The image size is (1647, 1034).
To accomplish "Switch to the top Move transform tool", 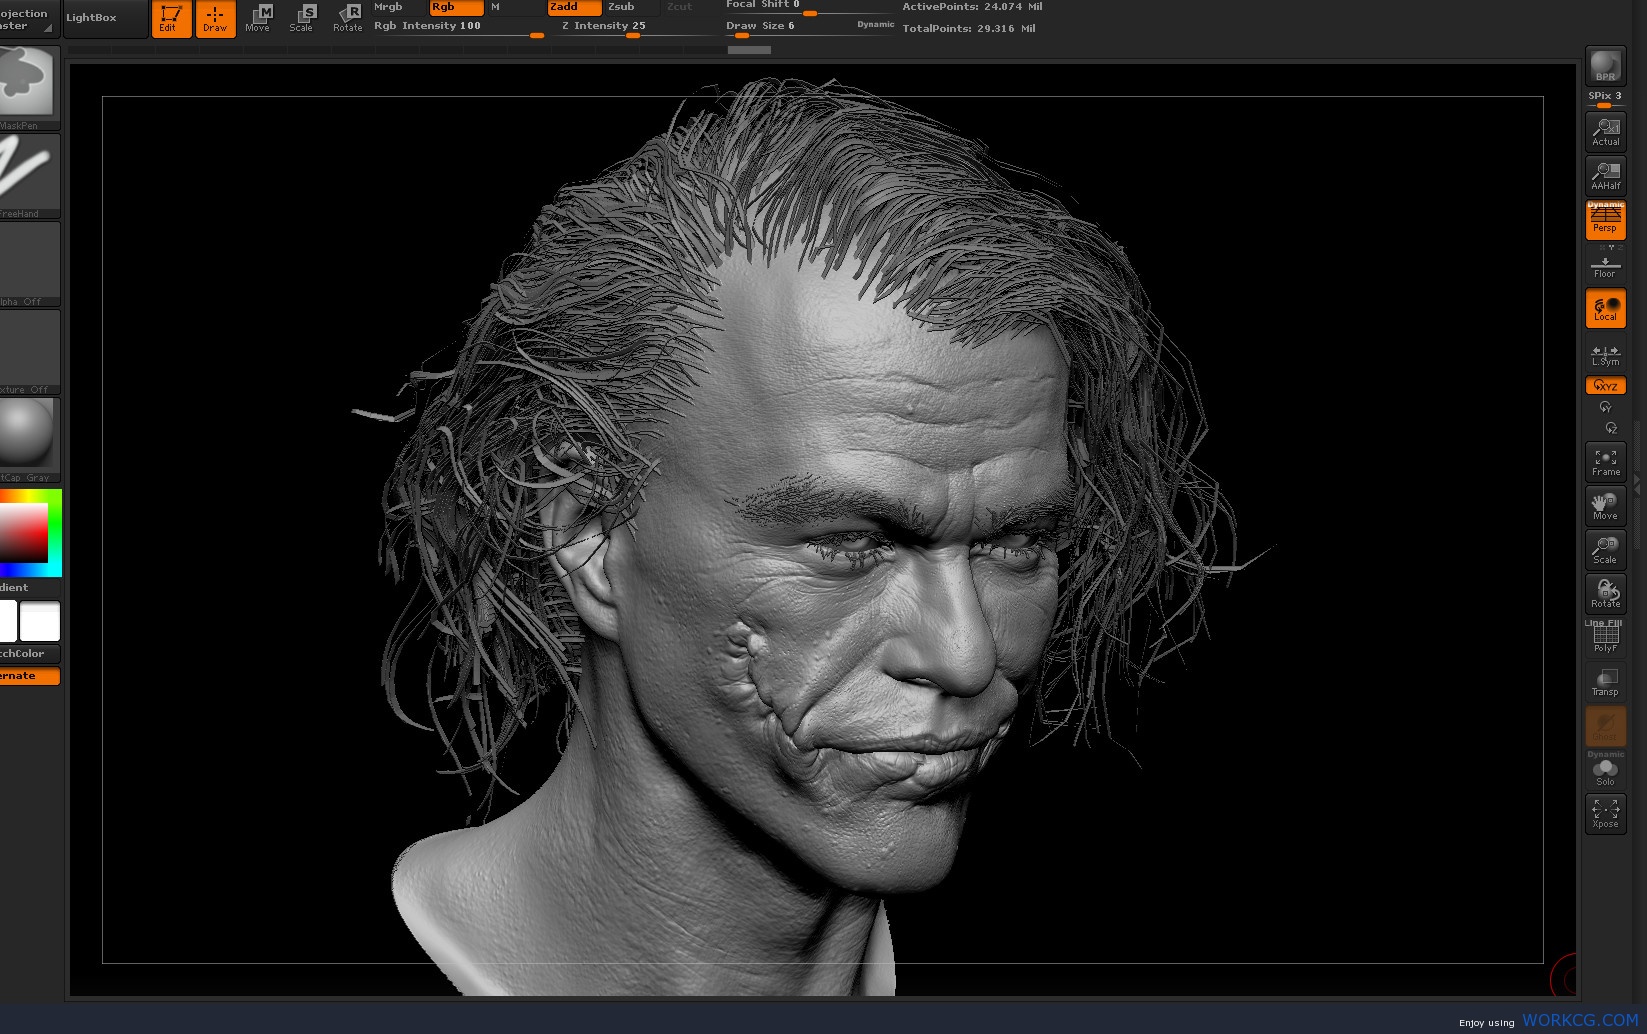I will pos(258,18).
